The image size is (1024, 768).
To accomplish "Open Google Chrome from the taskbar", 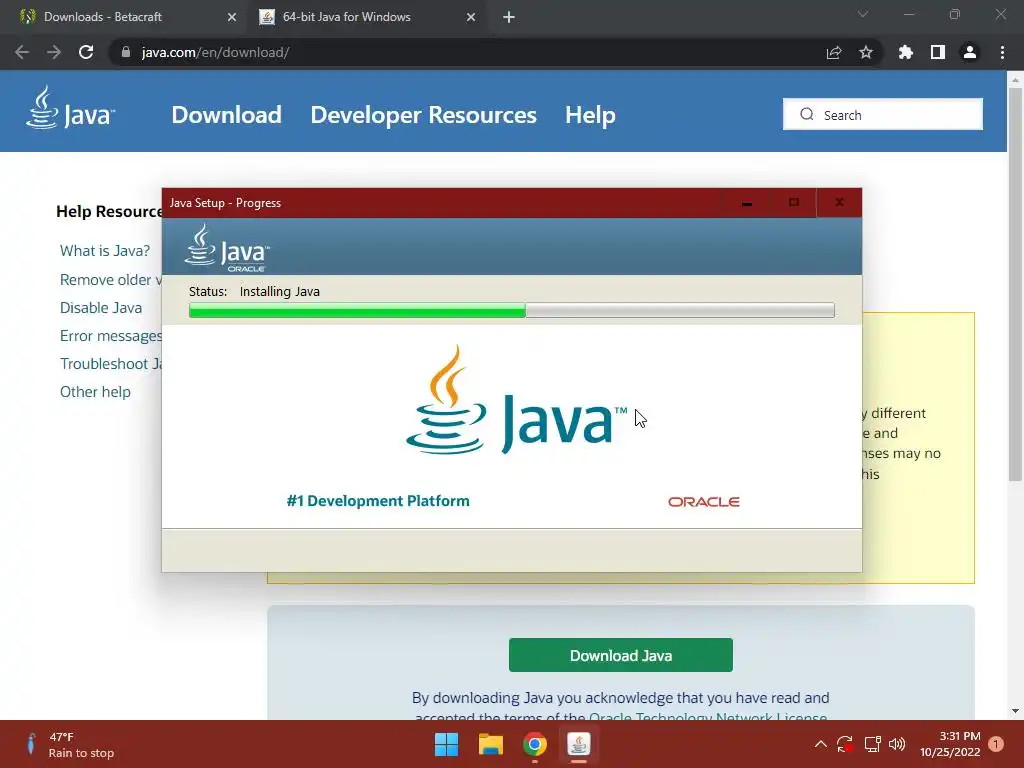I will tap(535, 744).
